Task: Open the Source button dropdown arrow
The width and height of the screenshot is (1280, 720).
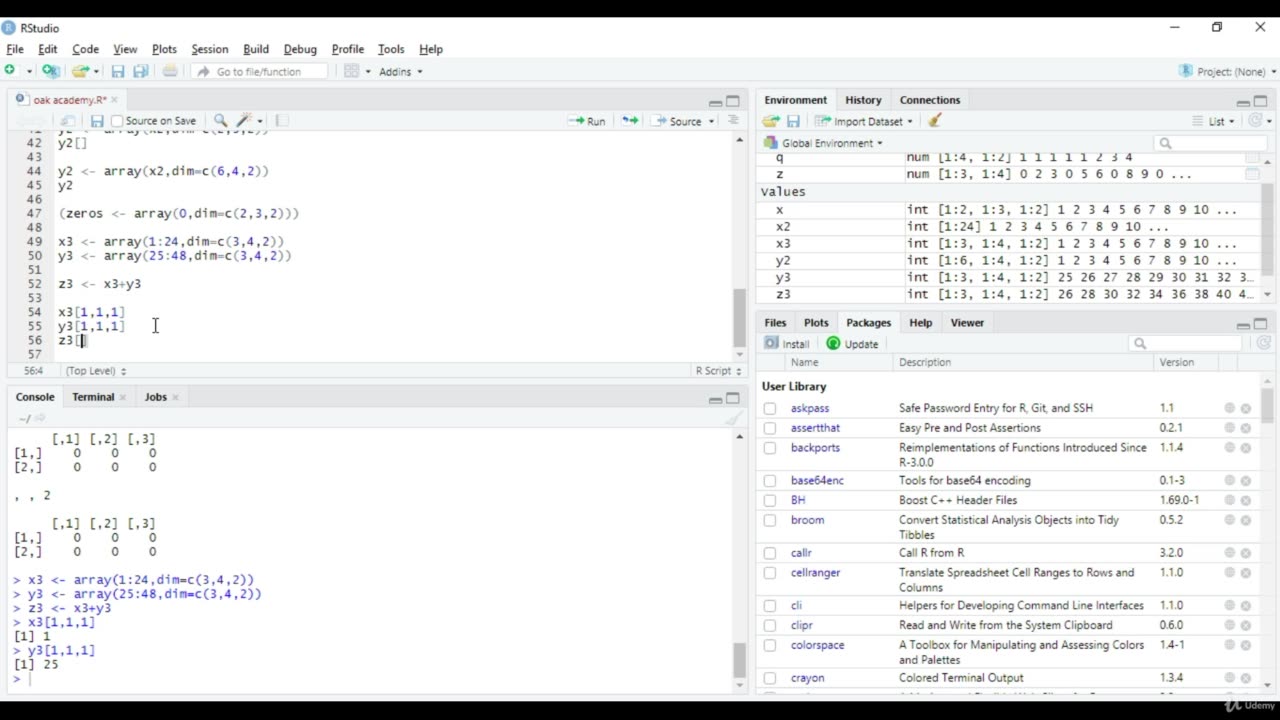Action: [x=712, y=121]
